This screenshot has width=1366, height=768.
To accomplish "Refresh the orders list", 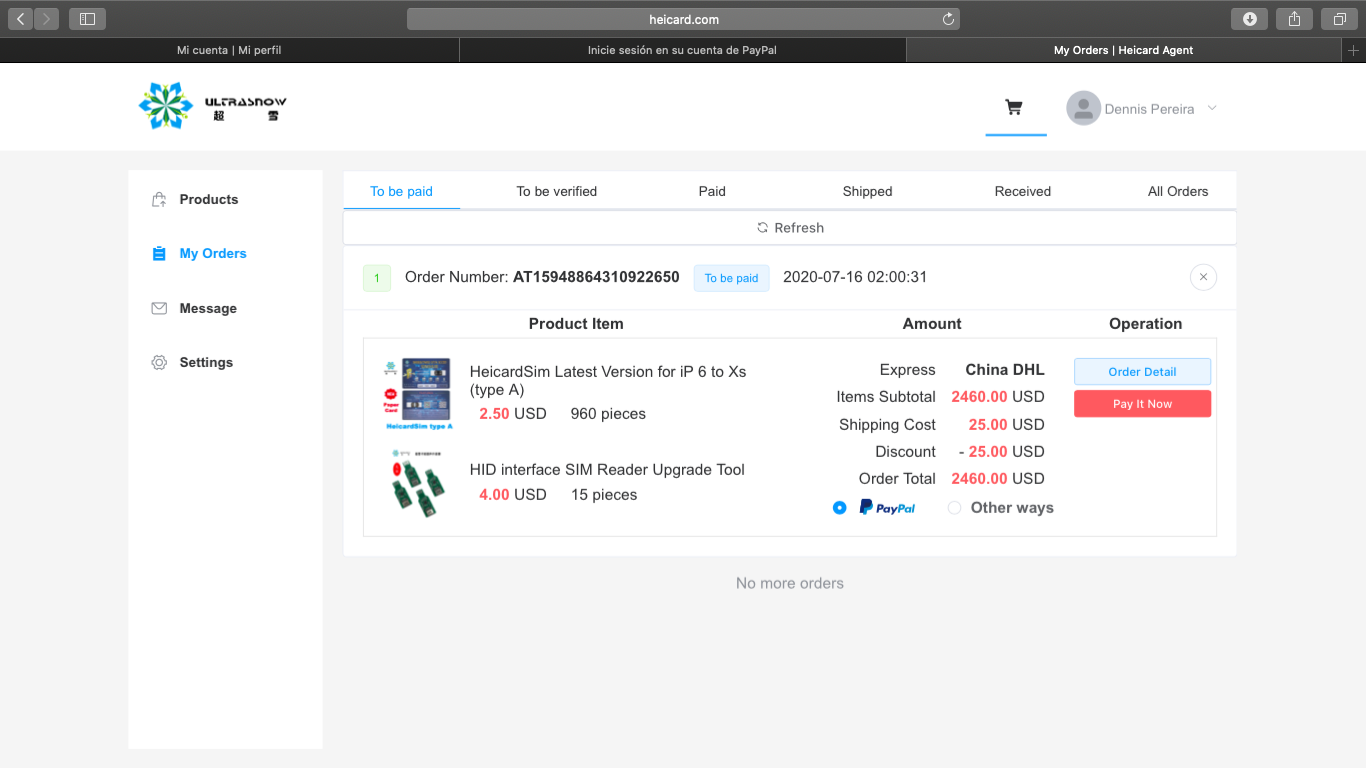I will [x=789, y=228].
